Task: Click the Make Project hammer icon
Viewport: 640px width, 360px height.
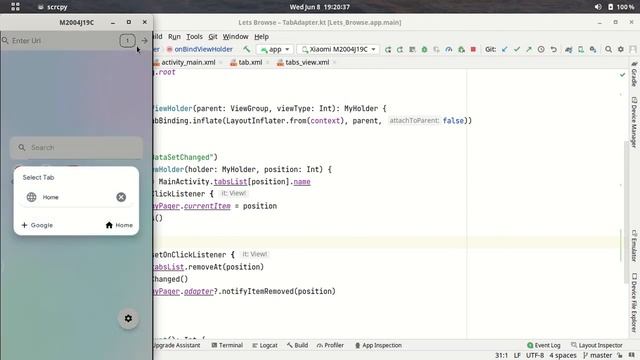Action: point(247,49)
